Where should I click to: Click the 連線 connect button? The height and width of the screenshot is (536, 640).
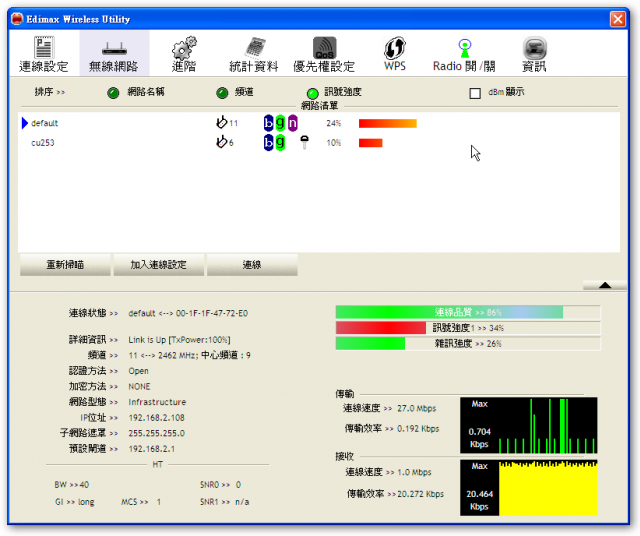[x=252, y=265]
